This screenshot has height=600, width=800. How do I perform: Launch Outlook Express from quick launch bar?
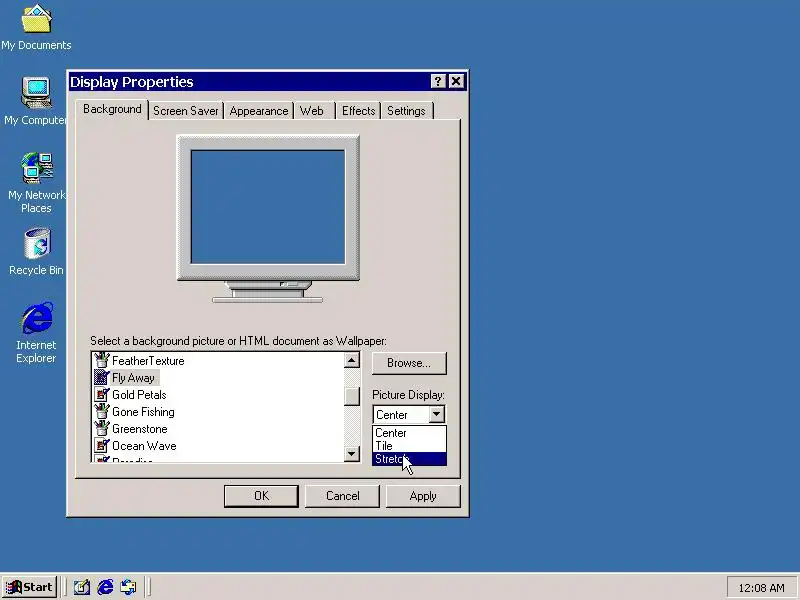(x=128, y=587)
